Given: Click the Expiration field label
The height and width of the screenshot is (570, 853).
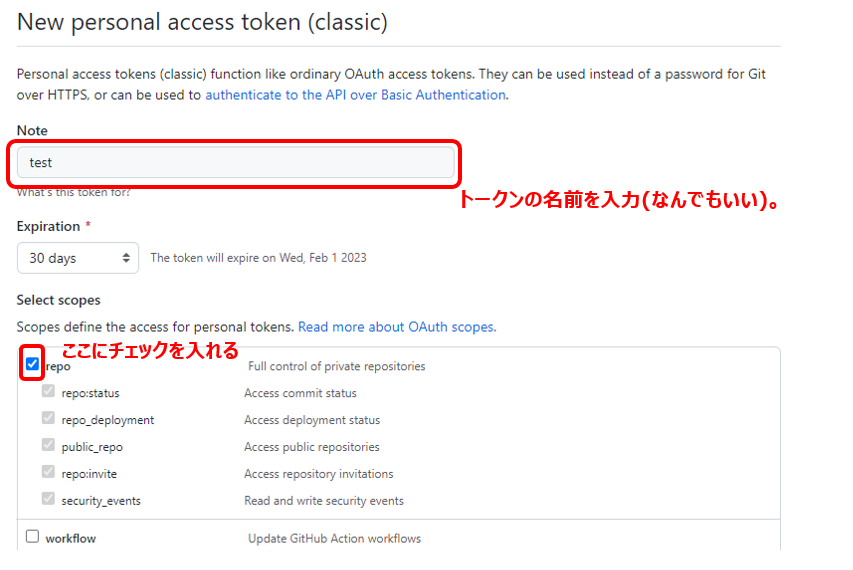Looking at the screenshot, I should (48, 226).
